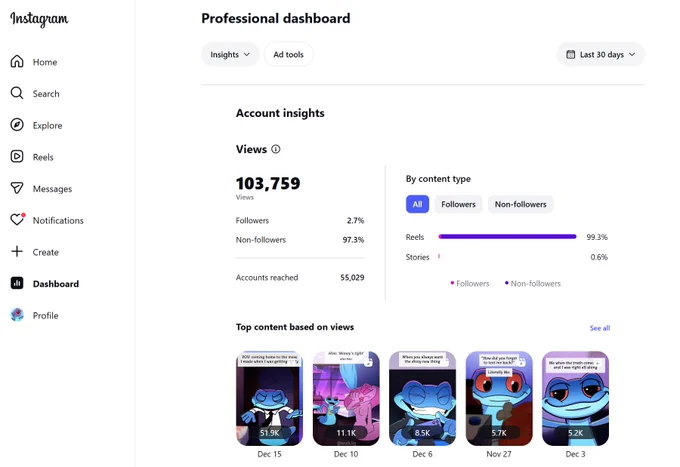Open the Dec 15 reel thumbnail

[269, 398]
